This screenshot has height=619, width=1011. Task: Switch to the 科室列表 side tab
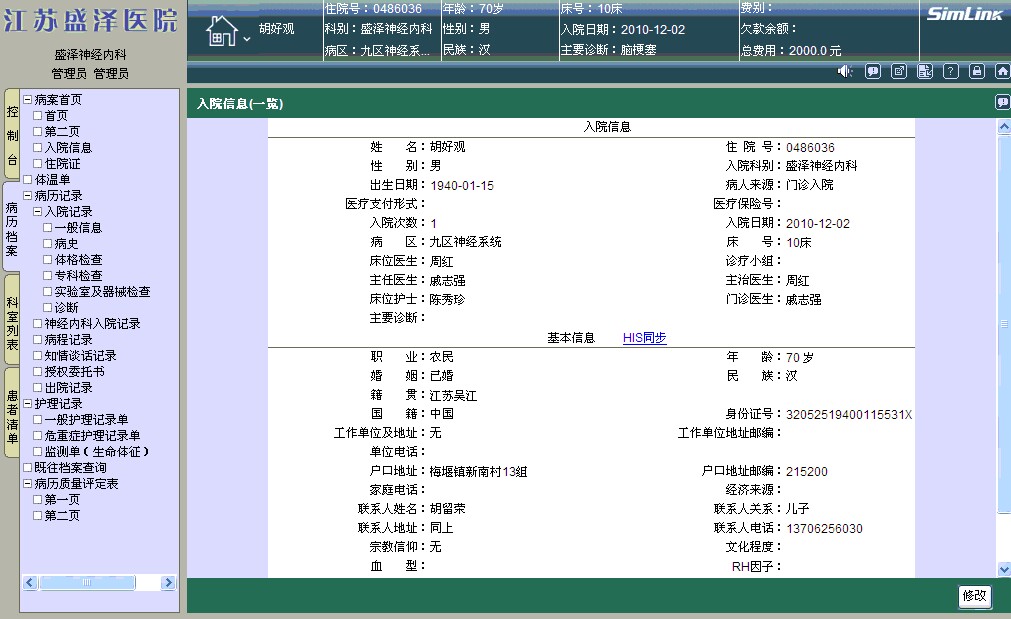(x=12, y=322)
